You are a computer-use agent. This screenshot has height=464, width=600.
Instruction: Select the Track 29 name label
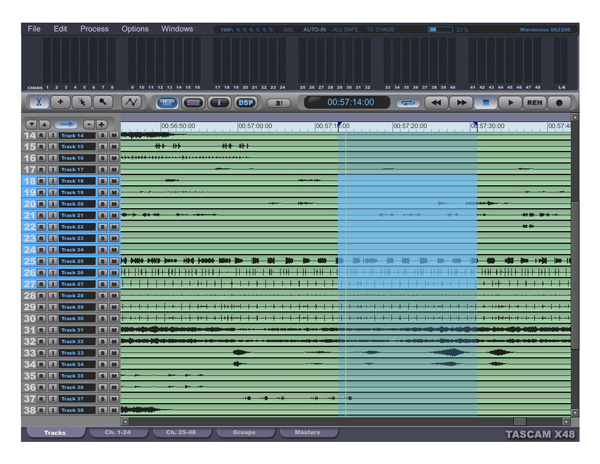tap(77, 307)
